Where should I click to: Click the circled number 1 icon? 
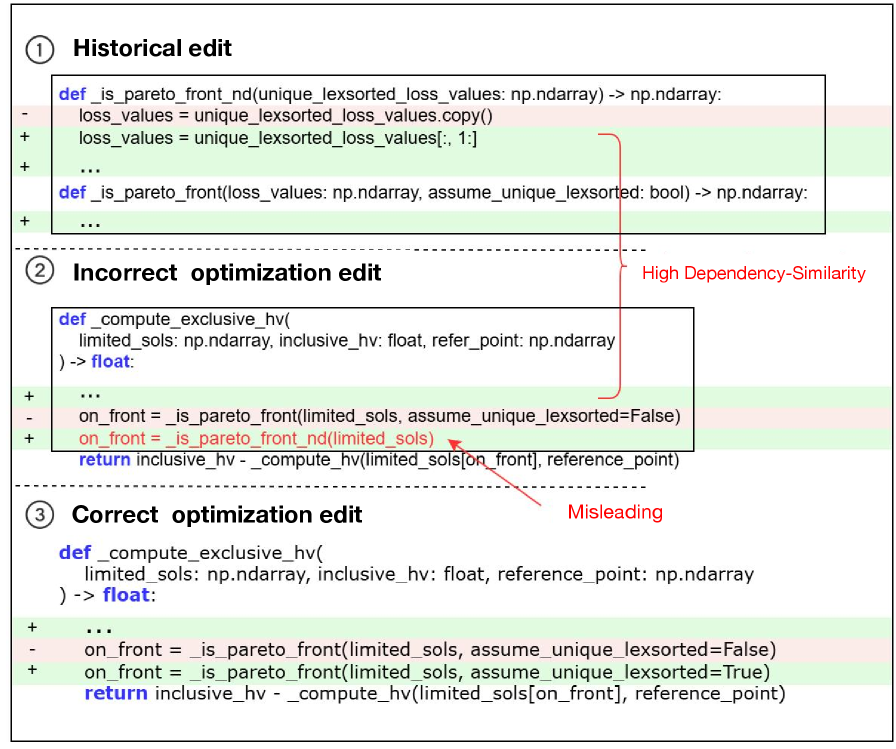pos(38,48)
